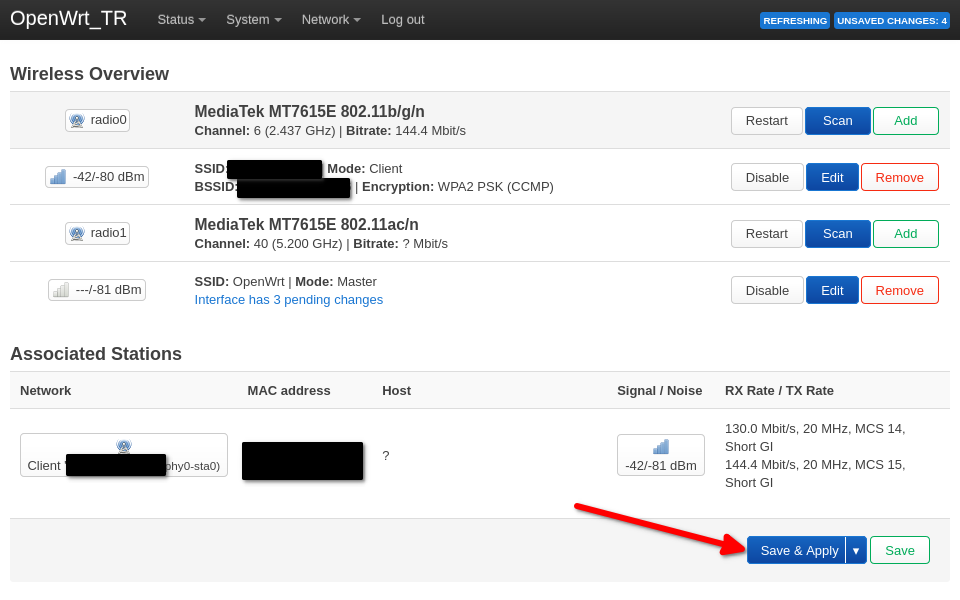The image size is (960, 600).
Task: Click the phy0-sta0 client network icon
Action: click(123, 447)
